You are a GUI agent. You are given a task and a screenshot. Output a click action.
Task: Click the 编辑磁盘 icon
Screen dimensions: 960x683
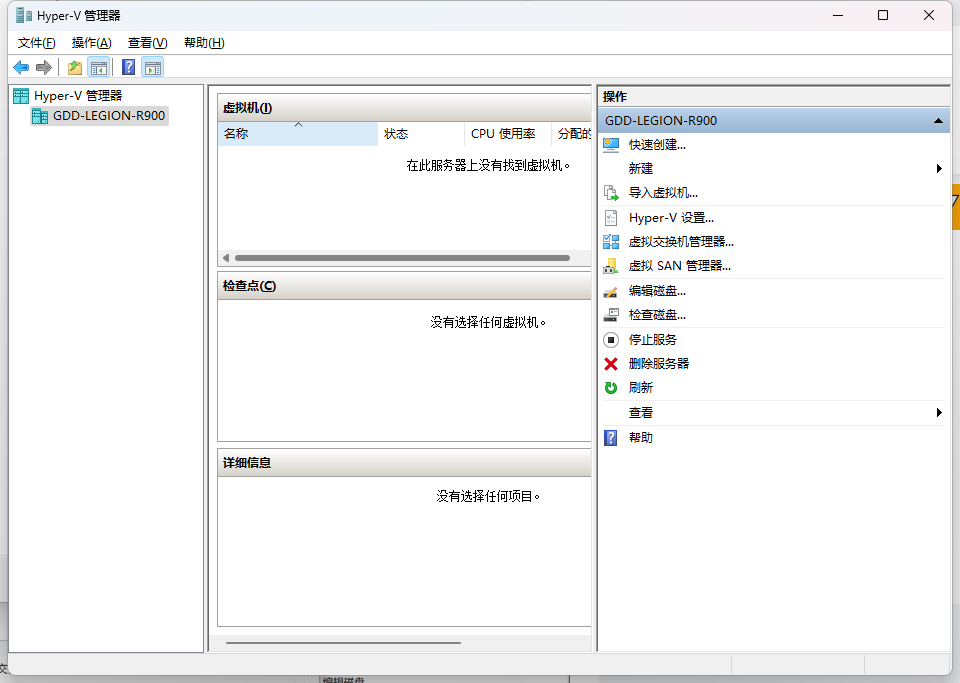click(611, 291)
